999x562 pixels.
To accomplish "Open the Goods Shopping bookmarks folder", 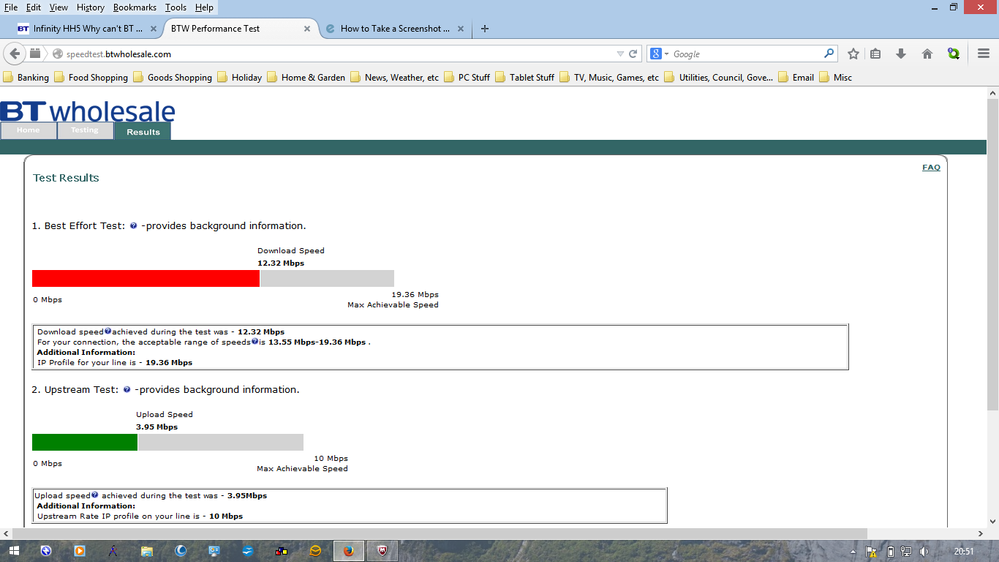I will tap(172, 77).
